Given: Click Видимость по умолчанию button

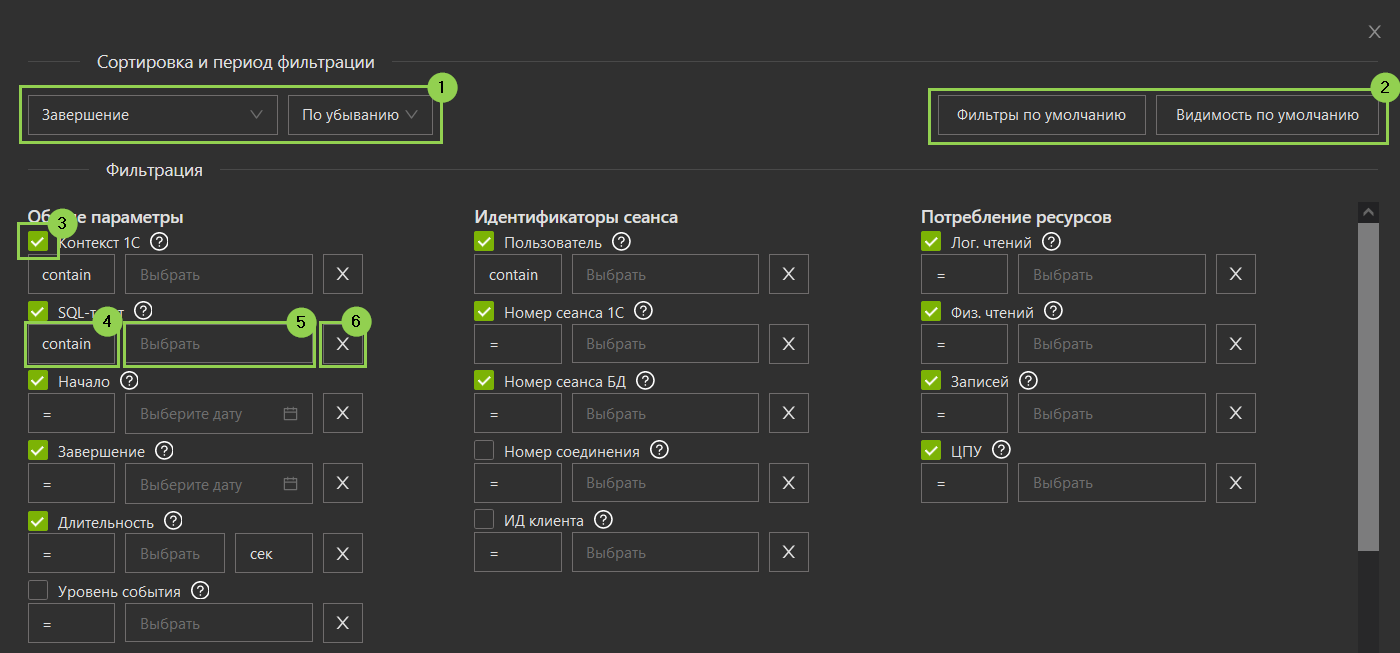Looking at the screenshot, I should [1266, 115].
